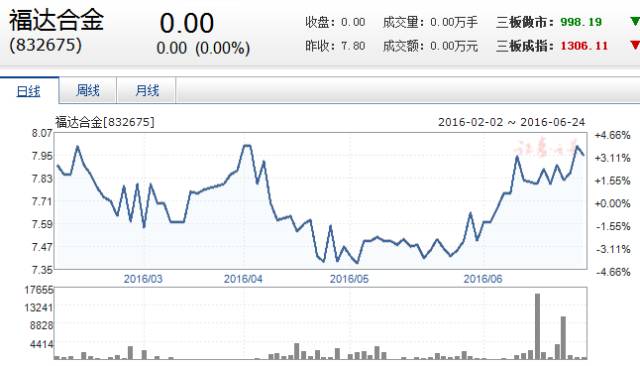Click the 三板做市 index label
Screen dimensions: 640x366
[x=524, y=22]
